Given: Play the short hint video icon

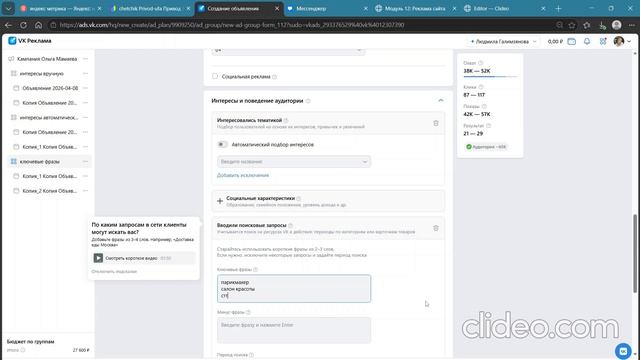Looking at the screenshot, I should [98, 258].
